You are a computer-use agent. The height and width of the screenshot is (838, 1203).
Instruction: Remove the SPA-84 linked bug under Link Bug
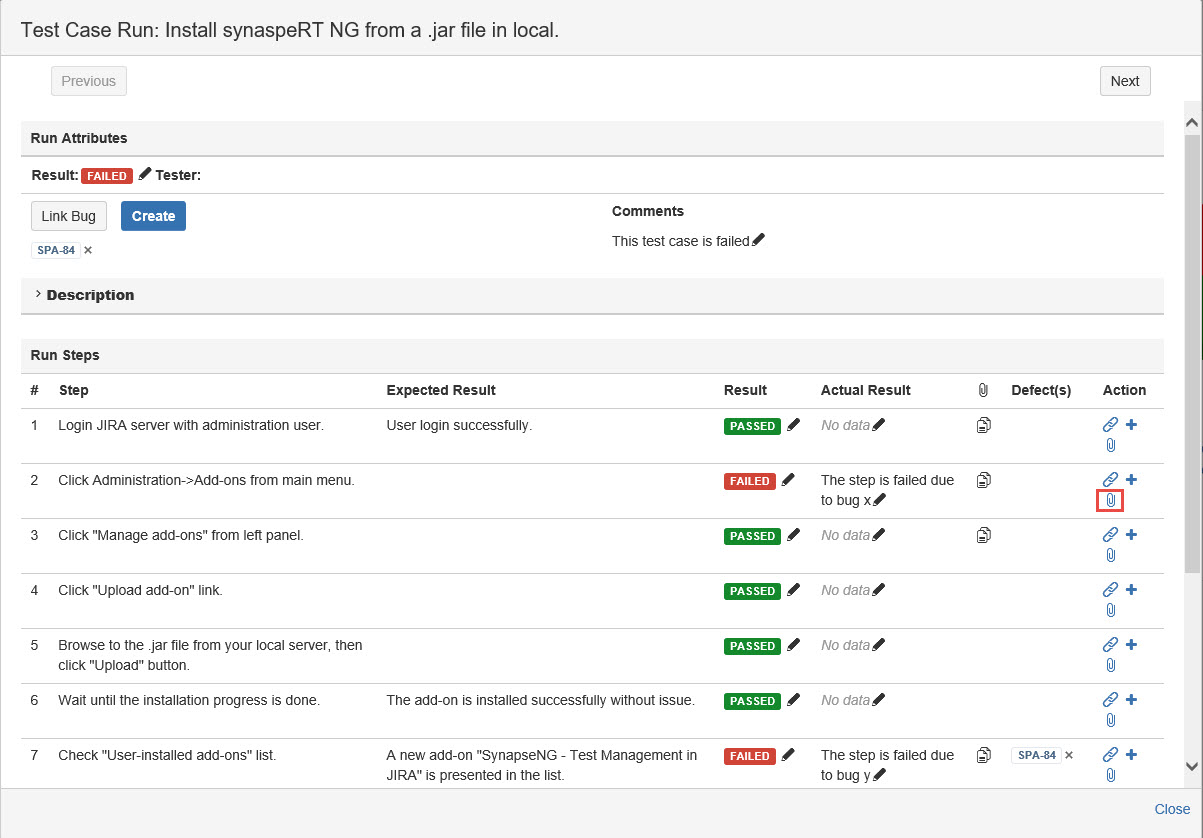tap(88, 250)
